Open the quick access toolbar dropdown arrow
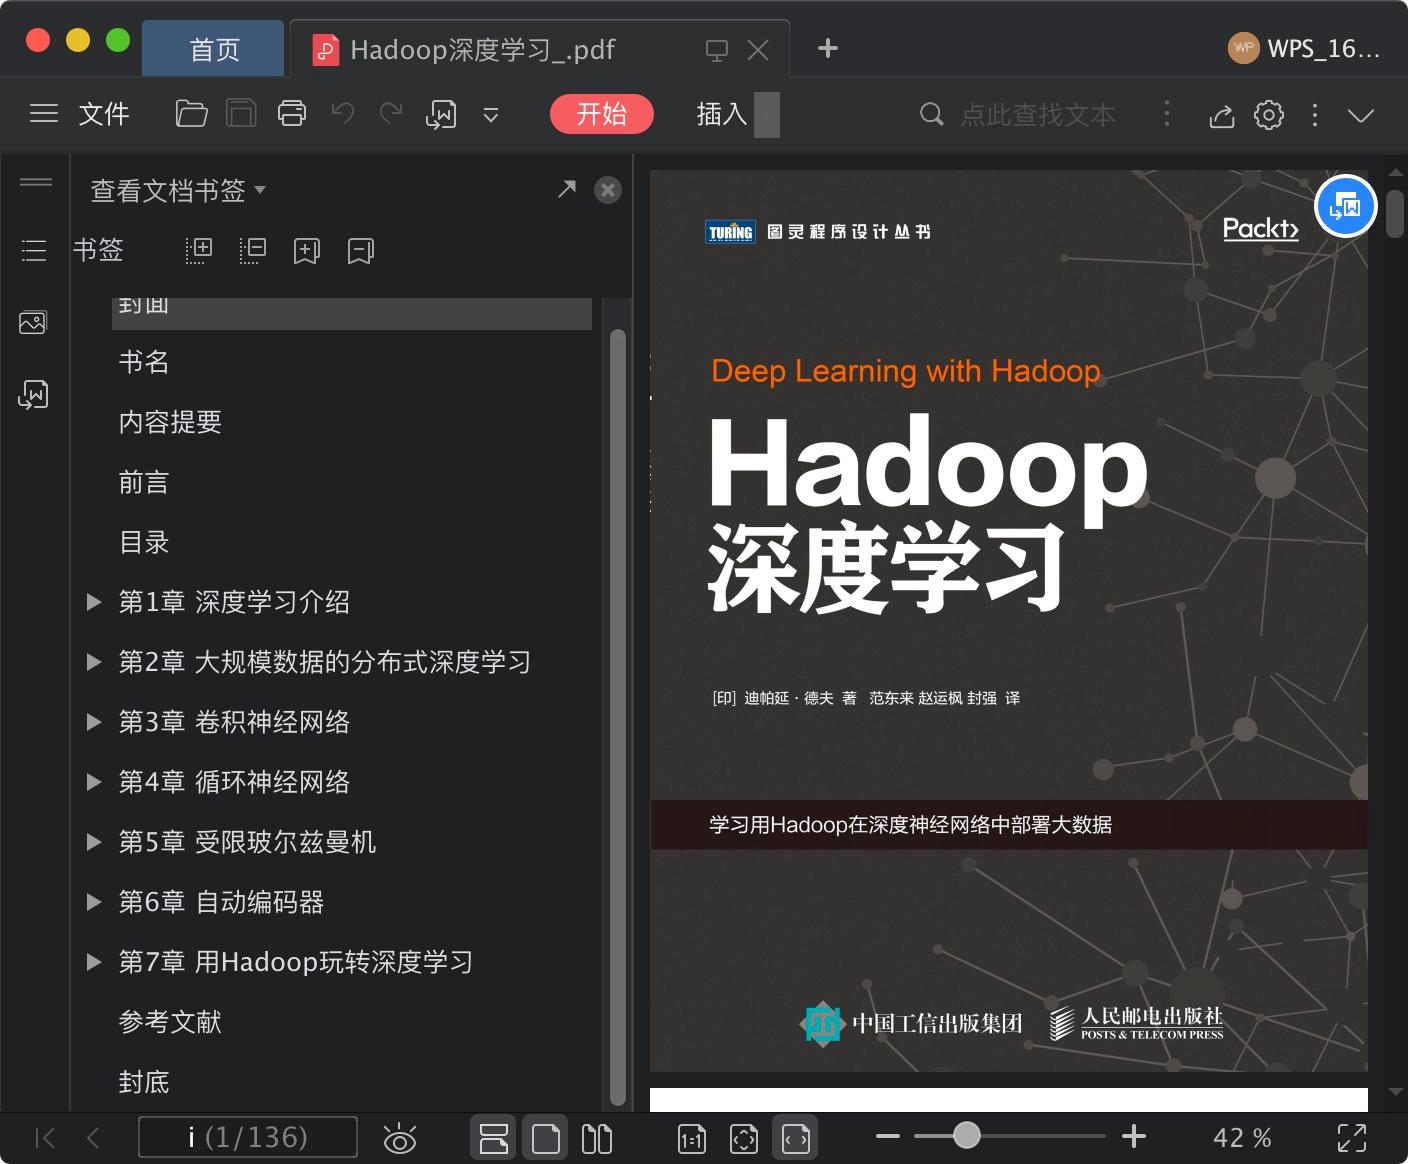Screen dimensions: 1408x1164 (x=491, y=115)
